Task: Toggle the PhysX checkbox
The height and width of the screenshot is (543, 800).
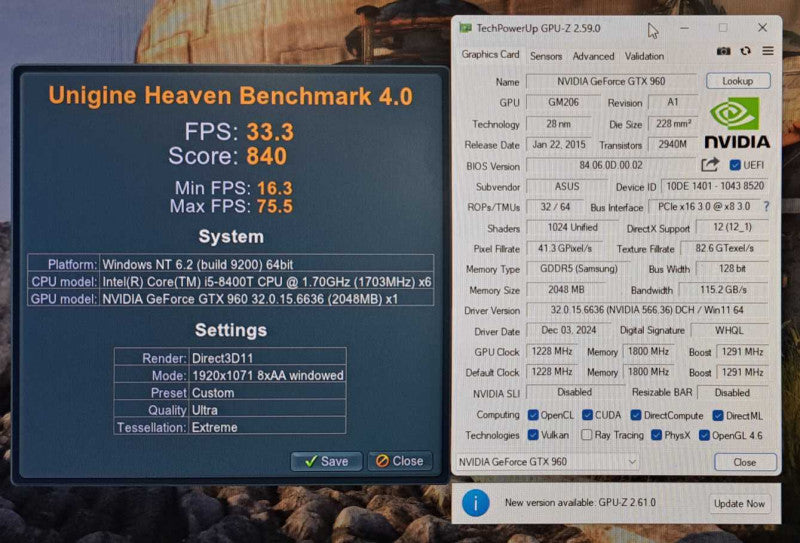Action: coord(657,435)
